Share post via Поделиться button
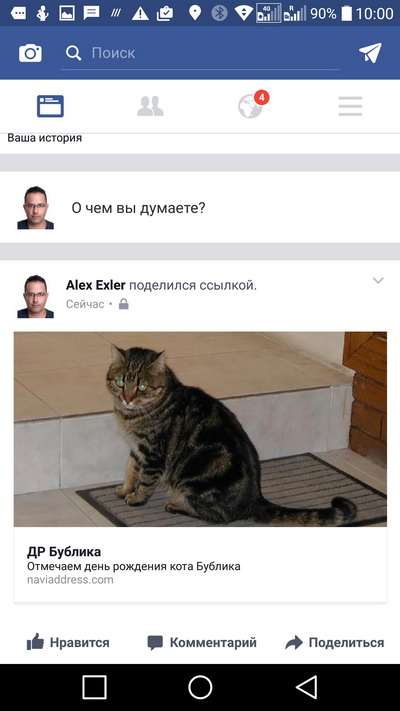 335,642
